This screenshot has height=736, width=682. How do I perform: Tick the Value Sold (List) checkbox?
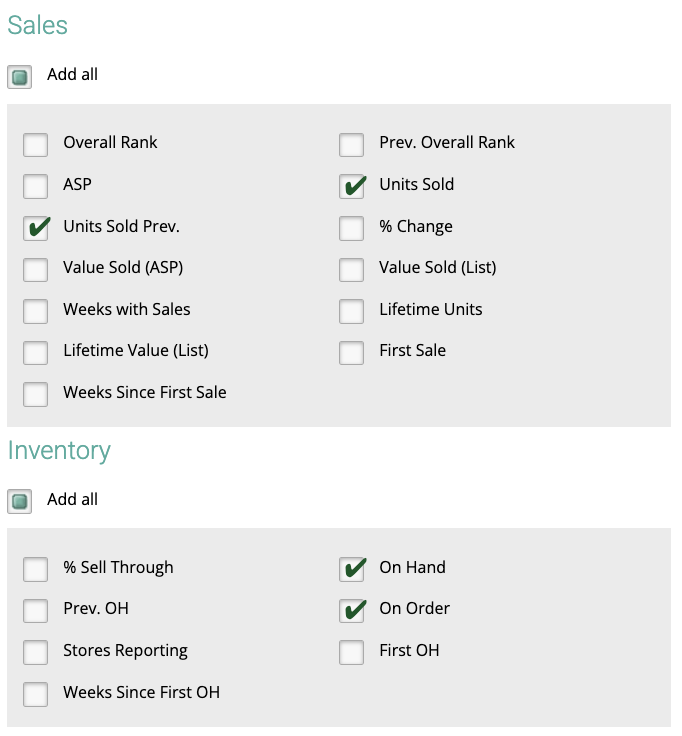(x=351, y=269)
